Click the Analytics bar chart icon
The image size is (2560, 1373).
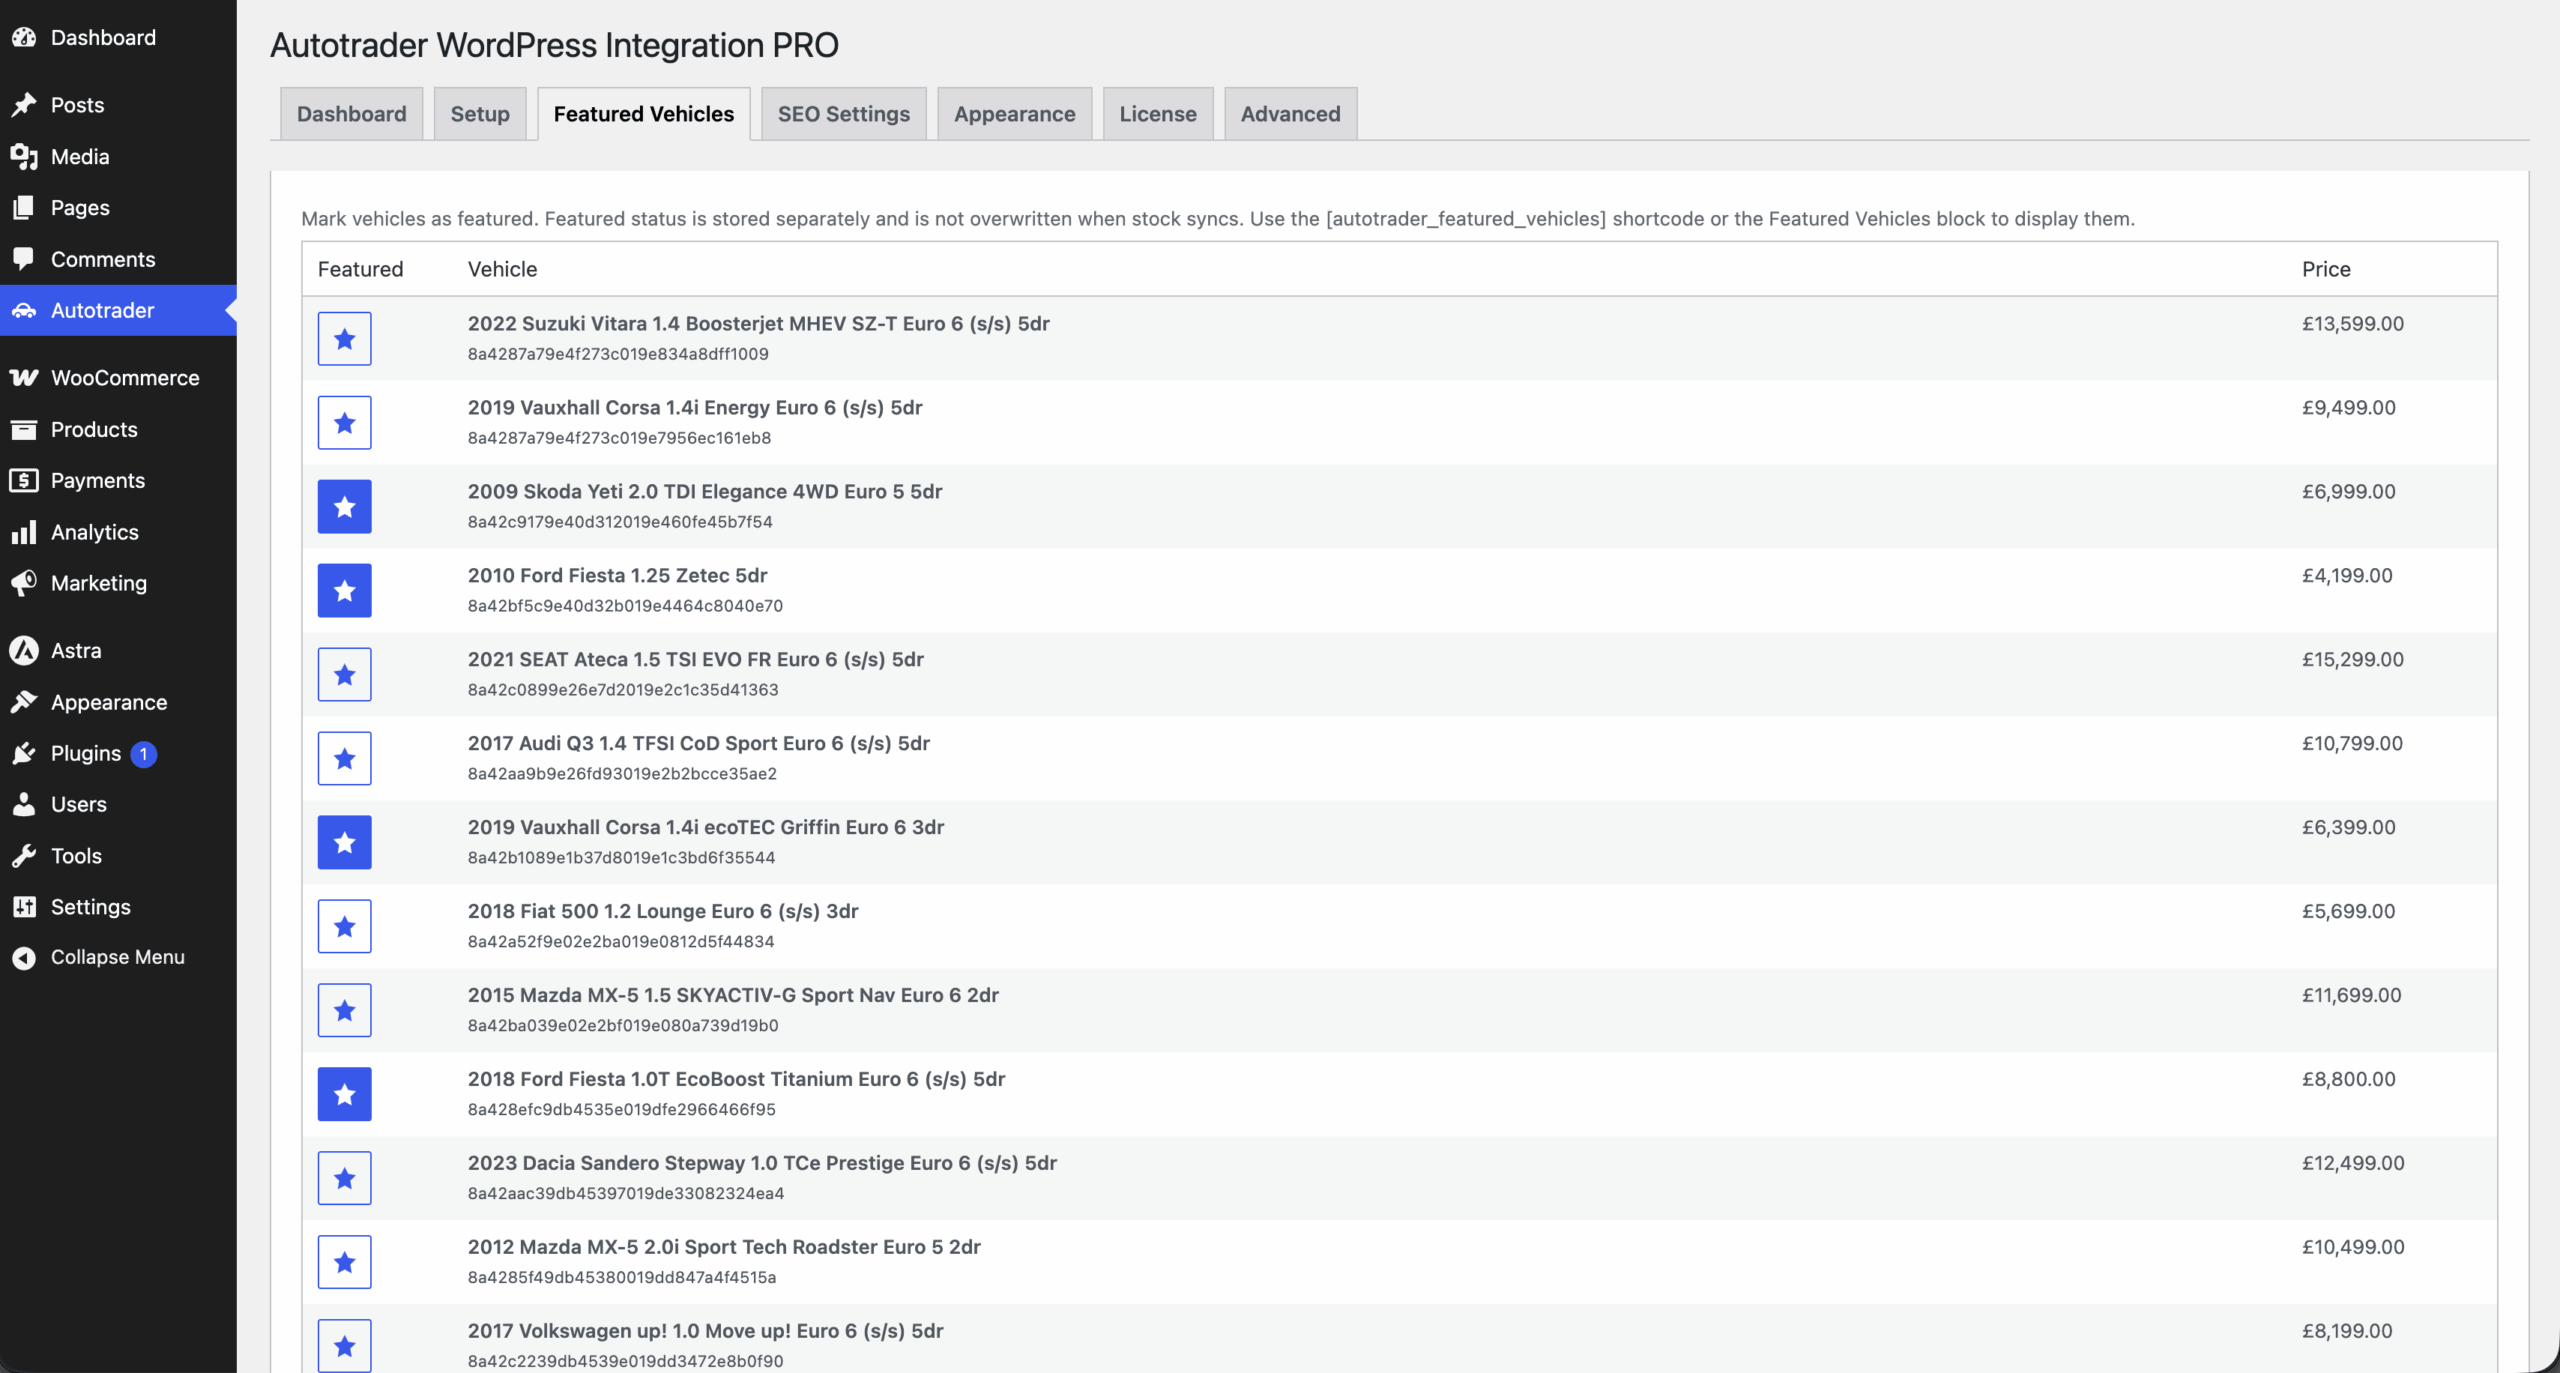(x=24, y=532)
